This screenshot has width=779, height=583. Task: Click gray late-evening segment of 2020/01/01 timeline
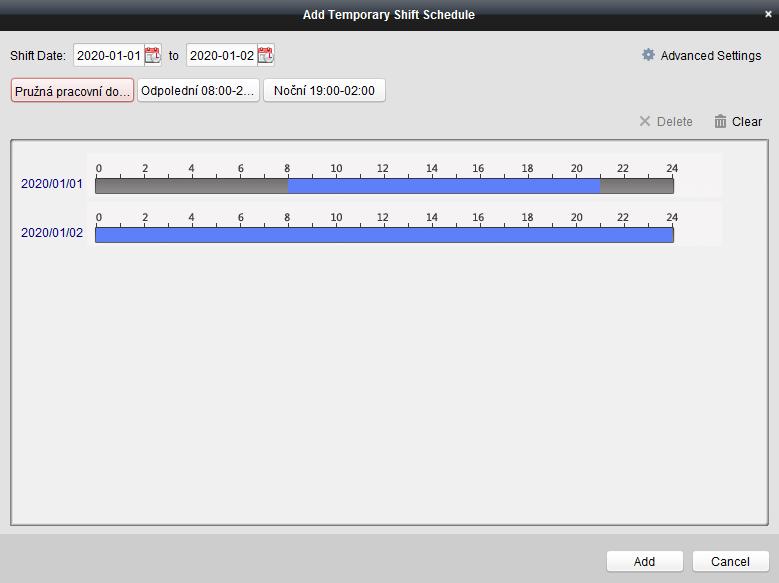click(637, 186)
